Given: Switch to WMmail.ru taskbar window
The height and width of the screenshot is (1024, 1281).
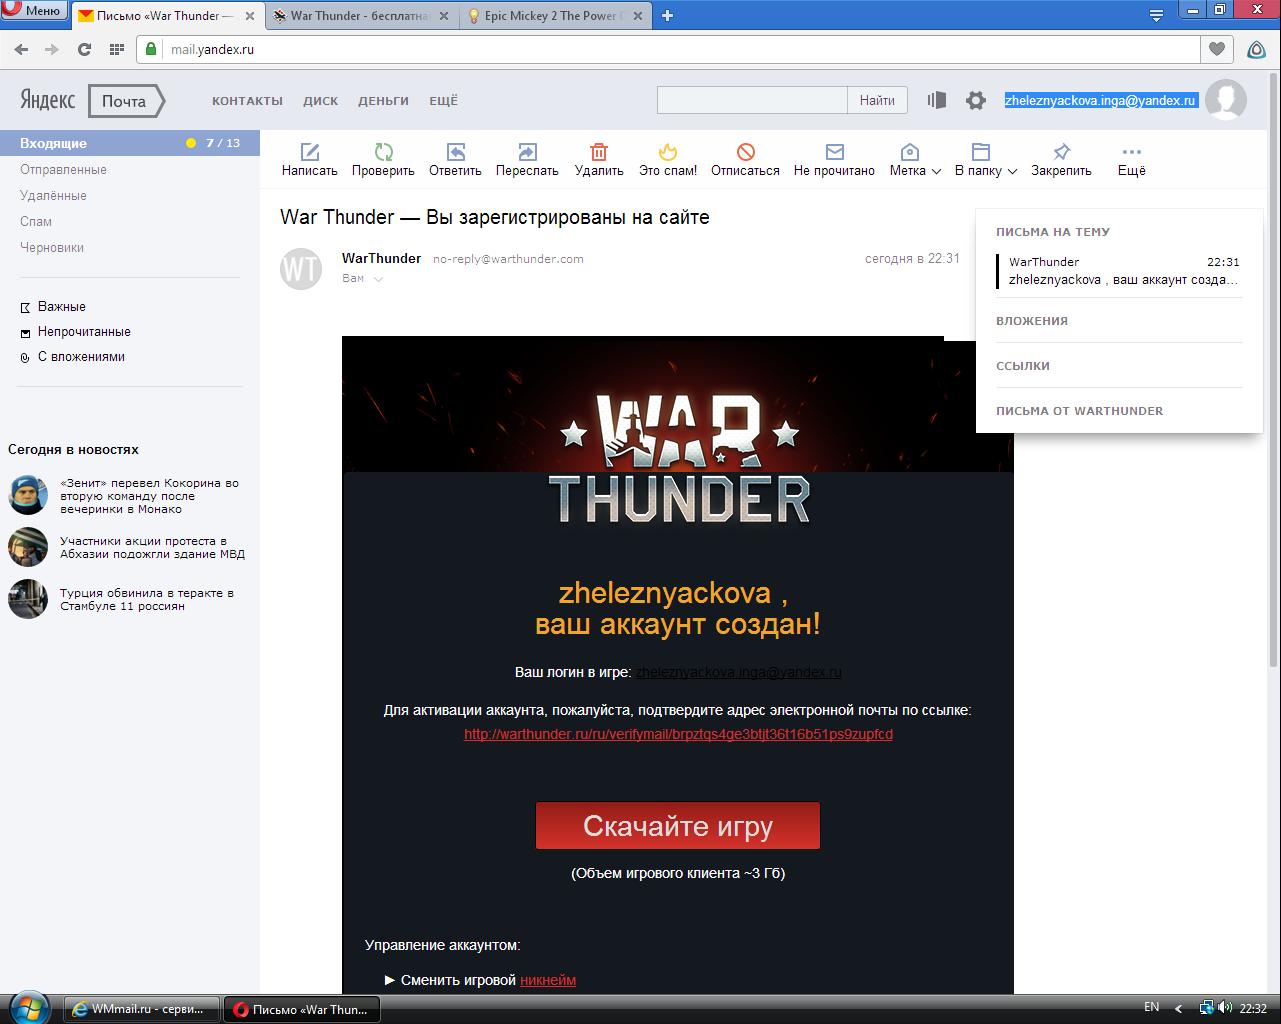Looking at the screenshot, I should (x=141, y=1009).
